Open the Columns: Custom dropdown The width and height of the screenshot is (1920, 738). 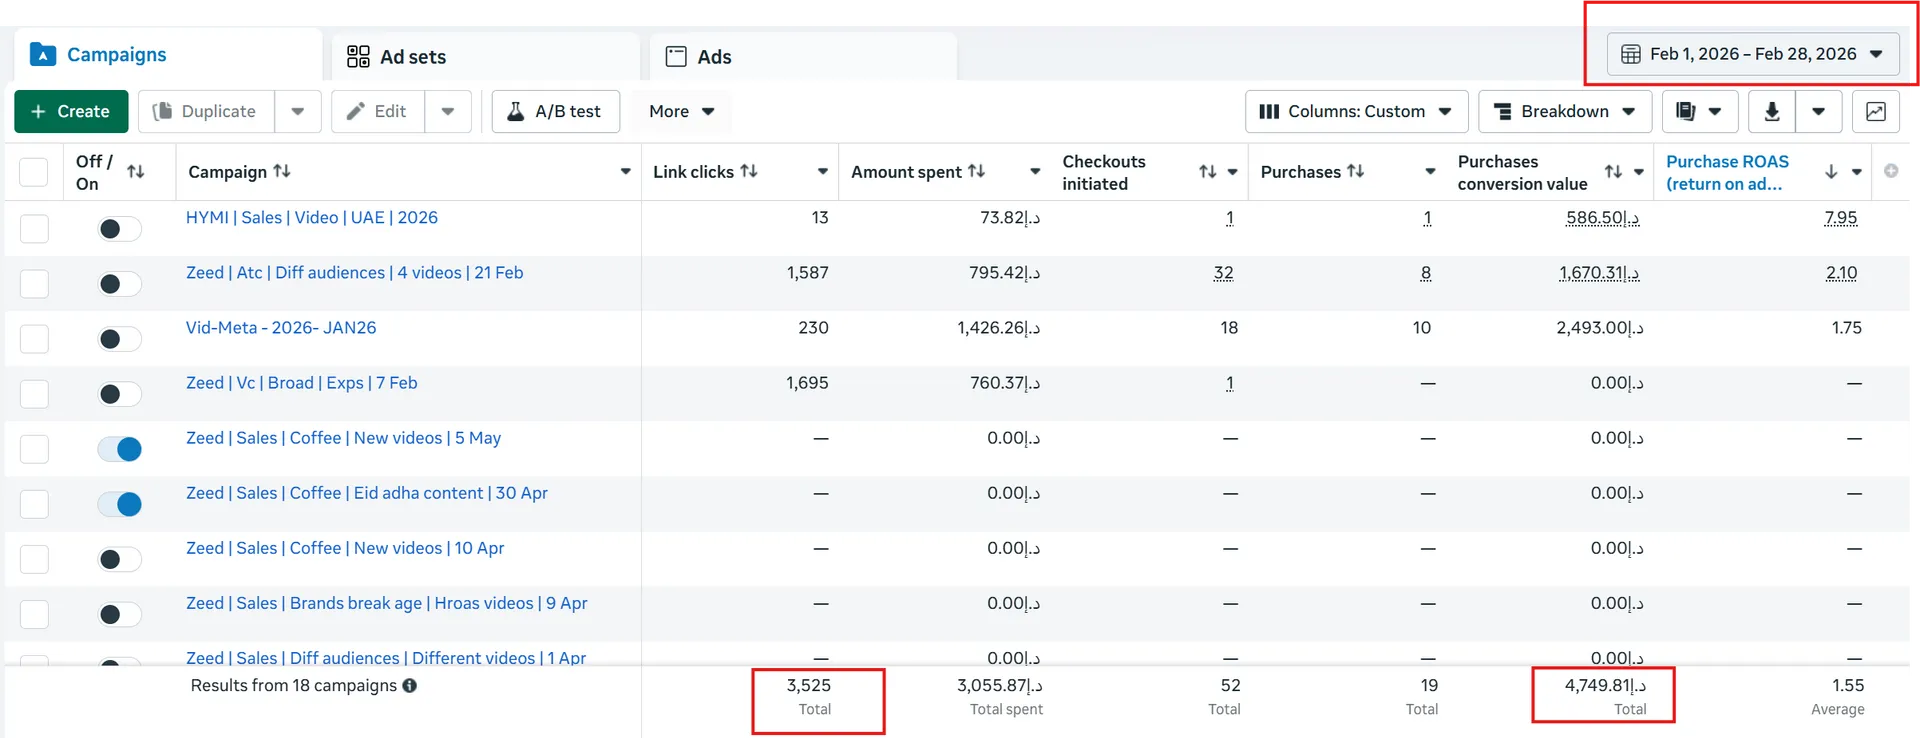tap(1356, 111)
